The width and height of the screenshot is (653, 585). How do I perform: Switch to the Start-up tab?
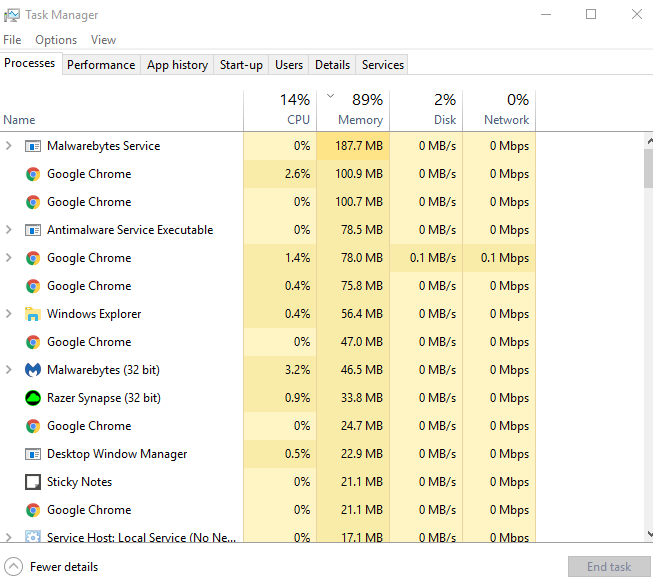coord(241,65)
